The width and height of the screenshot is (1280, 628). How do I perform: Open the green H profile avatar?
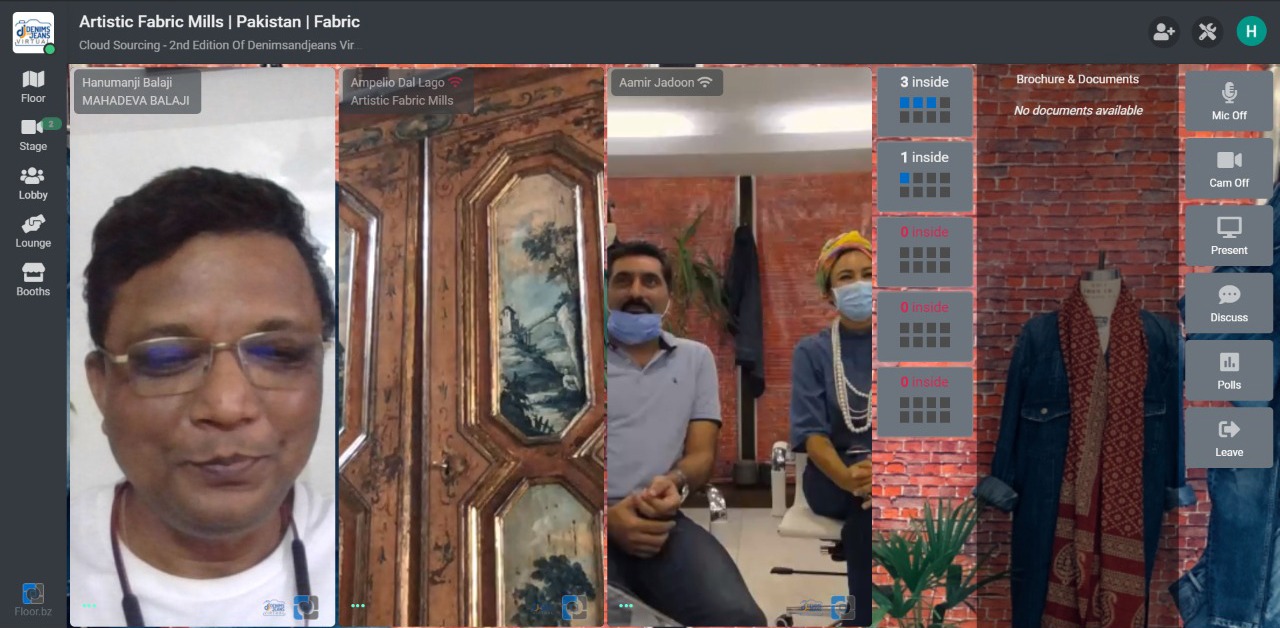[x=1251, y=31]
